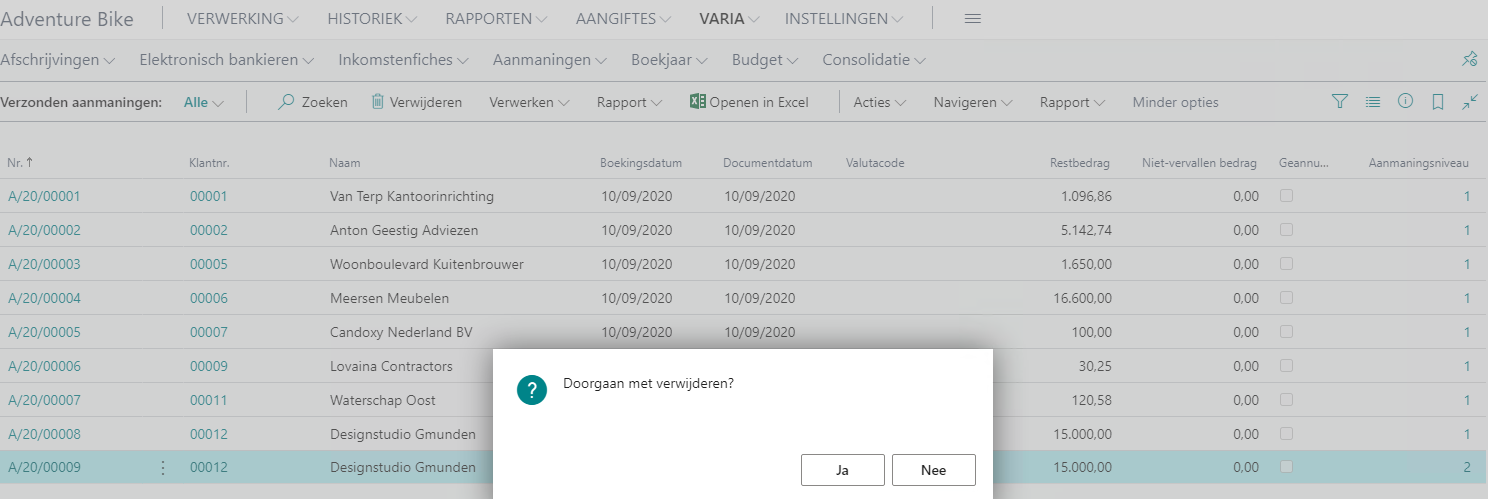Viewport: 1488px width, 499px height.
Task: Open the hamburger menu icon
Action: (x=972, y=19)
